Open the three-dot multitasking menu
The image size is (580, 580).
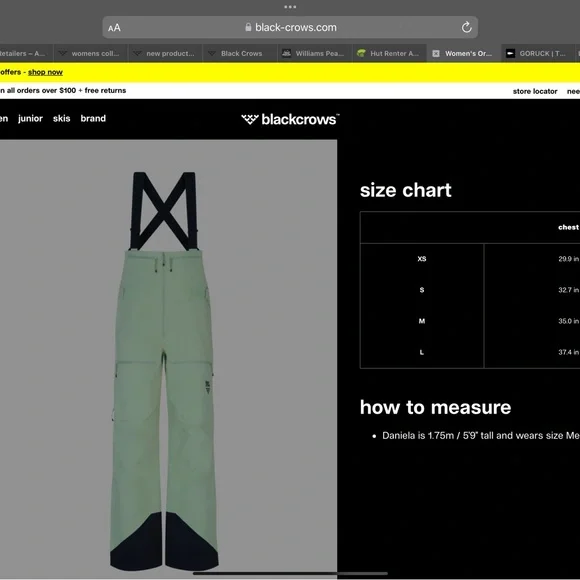[x=290, y=7]
